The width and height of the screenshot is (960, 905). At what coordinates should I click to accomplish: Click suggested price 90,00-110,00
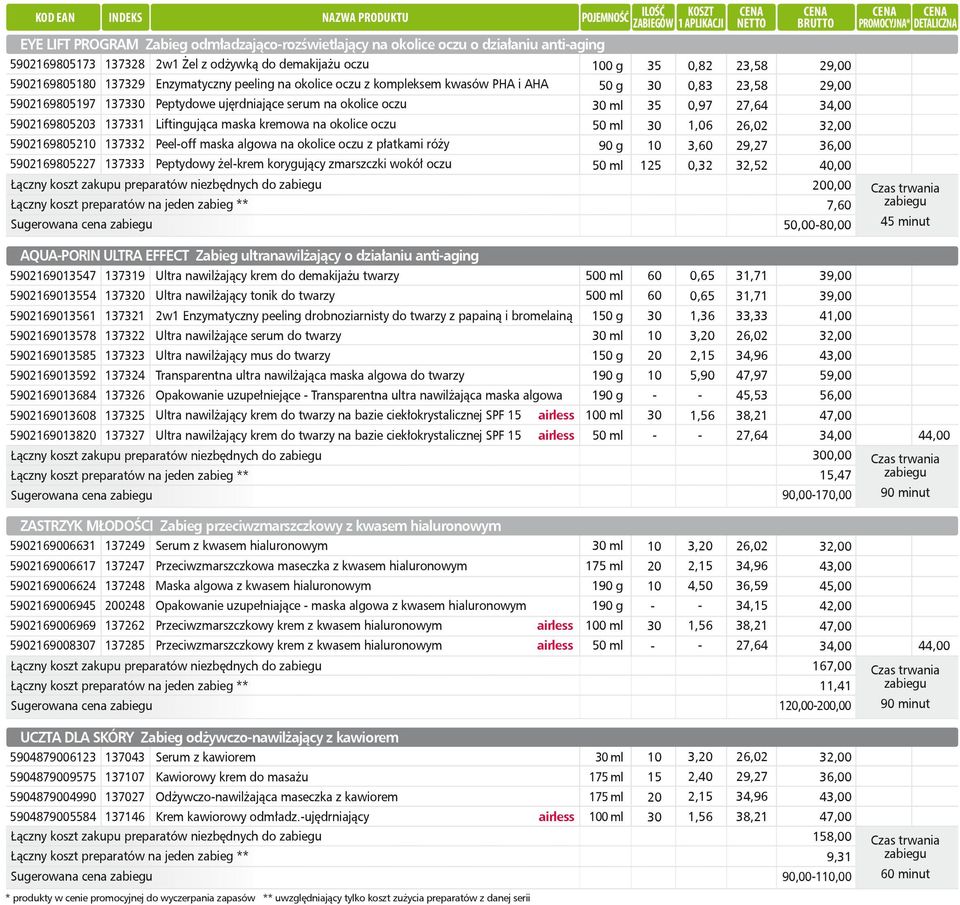point(817,876)
